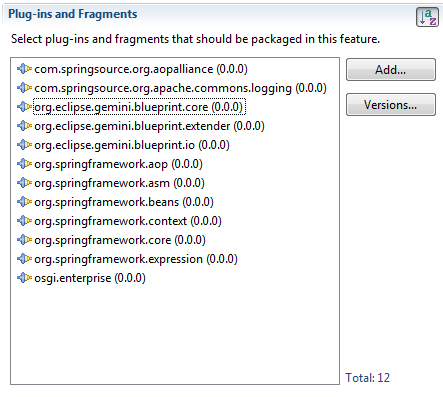Click the Total: 12 label
The image size is (443, 397).
(x=367, y=378)
